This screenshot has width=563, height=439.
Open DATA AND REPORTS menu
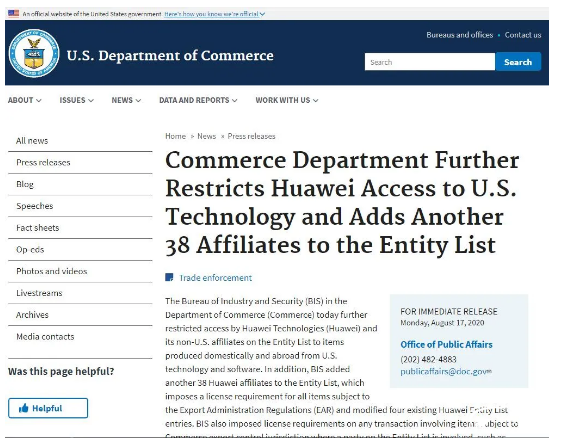tap(198, 100)
